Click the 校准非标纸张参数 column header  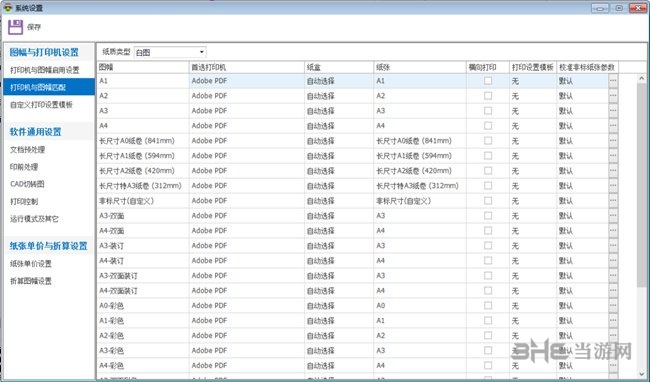(587, 67)
